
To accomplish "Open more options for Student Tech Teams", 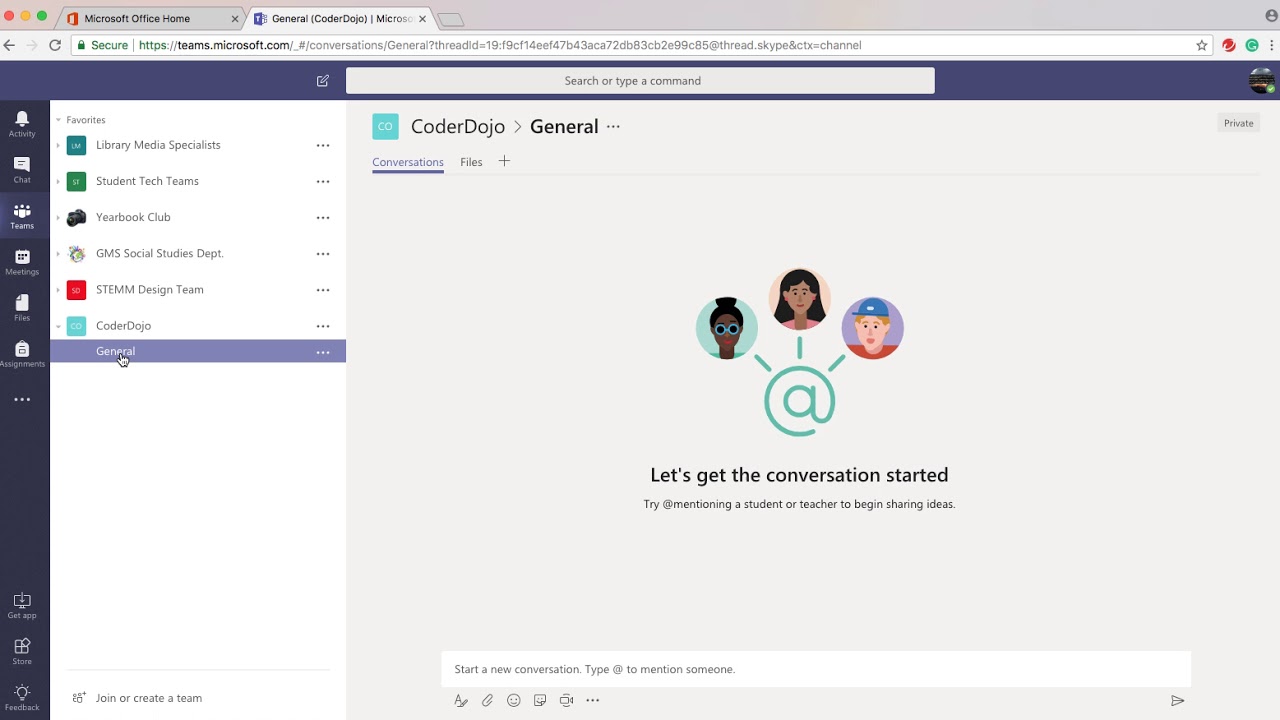I will 323,182.
